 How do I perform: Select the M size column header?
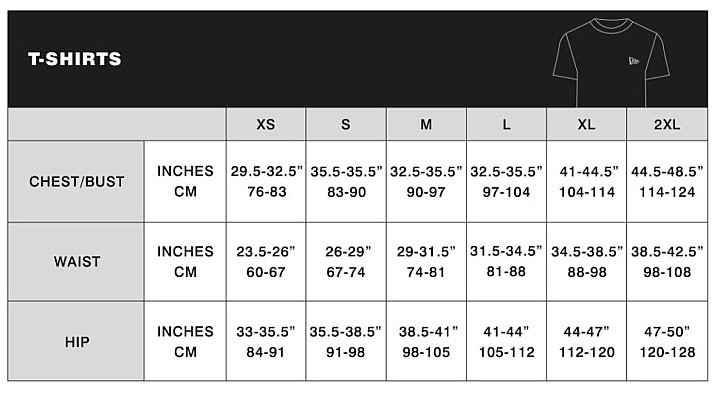[426, 124]
